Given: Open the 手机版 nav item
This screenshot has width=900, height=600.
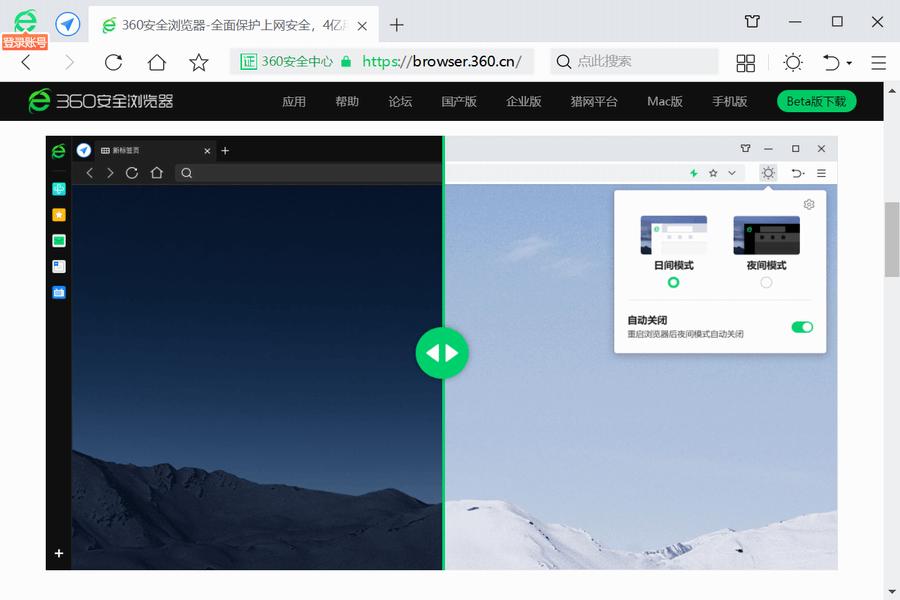Looking at the screenshot, I should click(730, 102).
